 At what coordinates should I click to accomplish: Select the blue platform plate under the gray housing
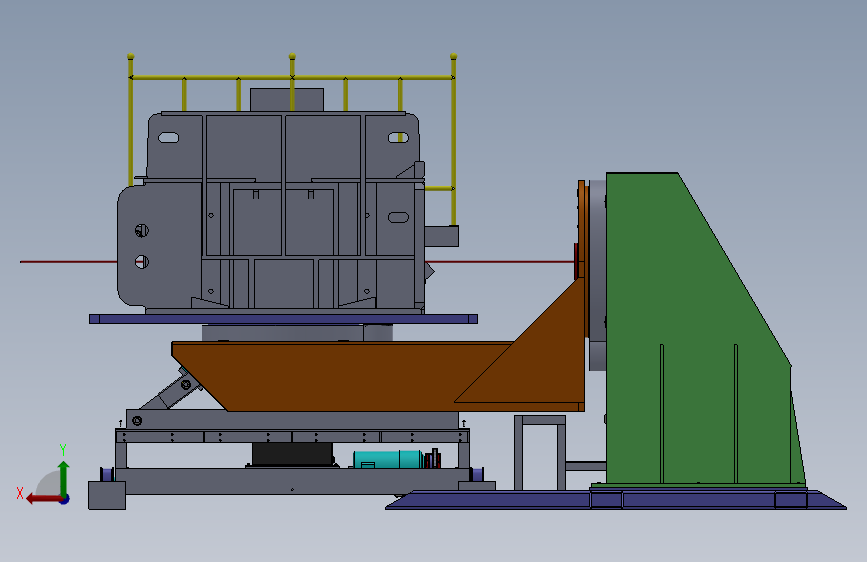tap(283, 319)
